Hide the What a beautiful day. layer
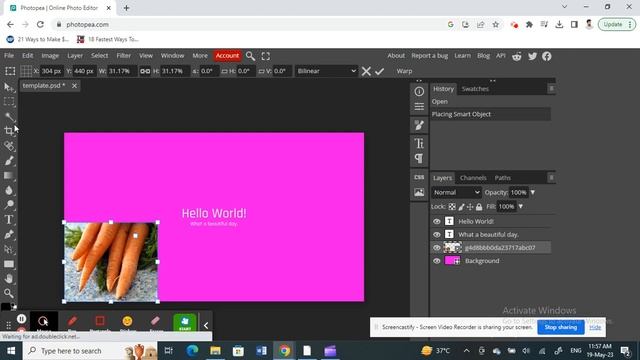 coord(437,235)
